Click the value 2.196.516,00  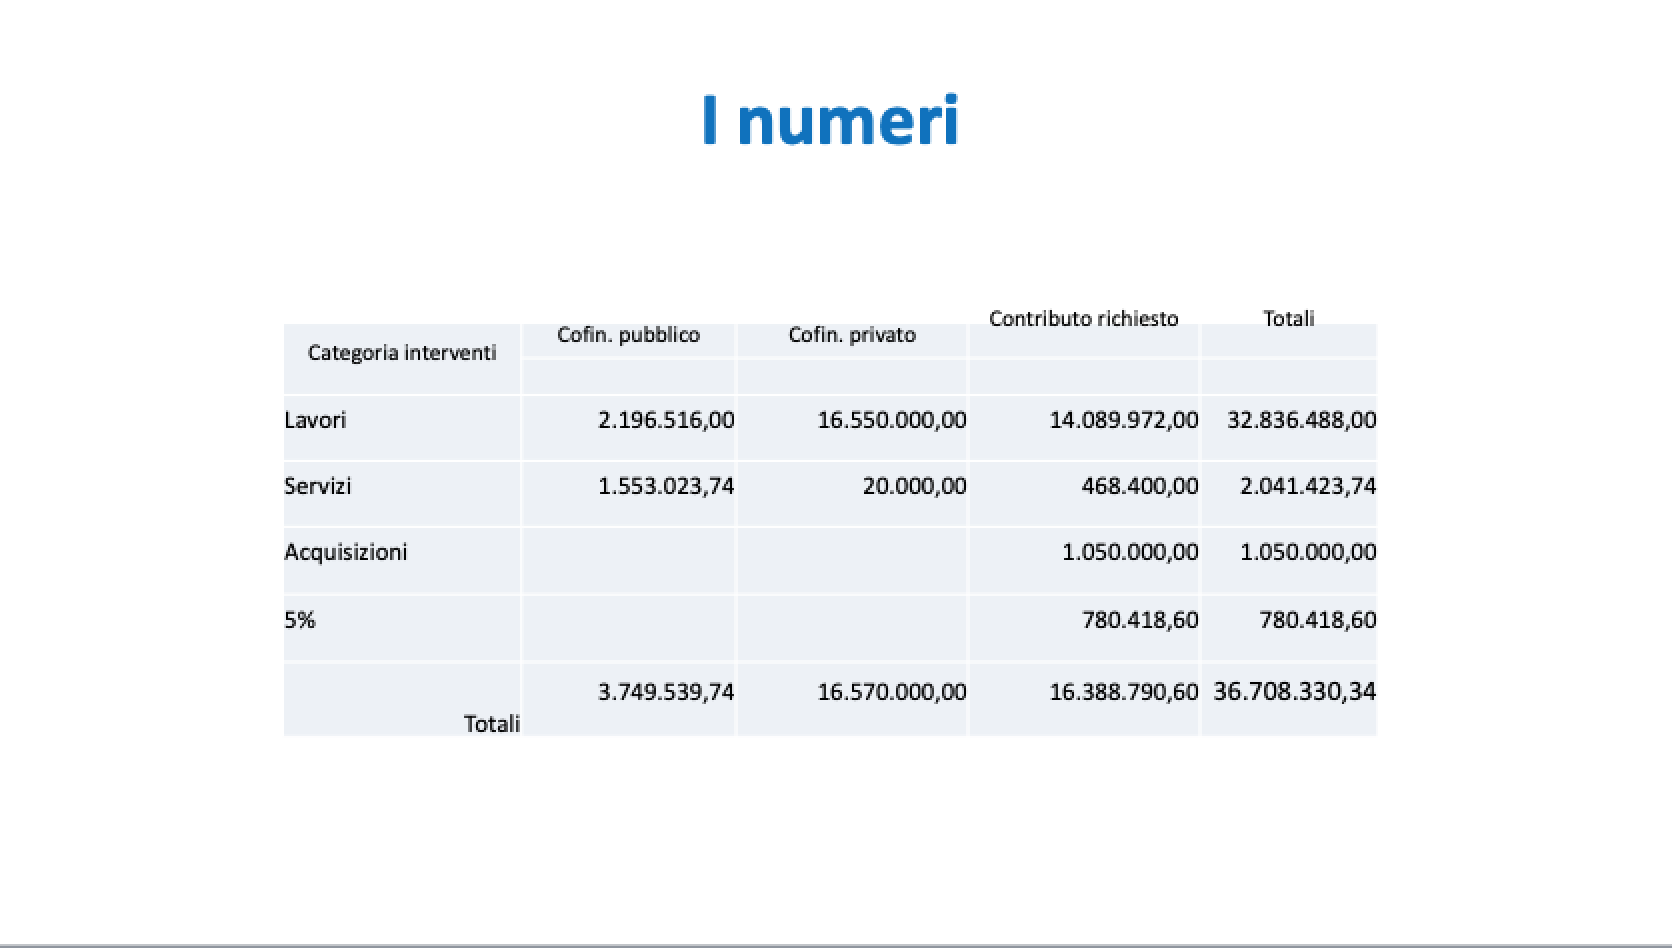pos(666,420)
